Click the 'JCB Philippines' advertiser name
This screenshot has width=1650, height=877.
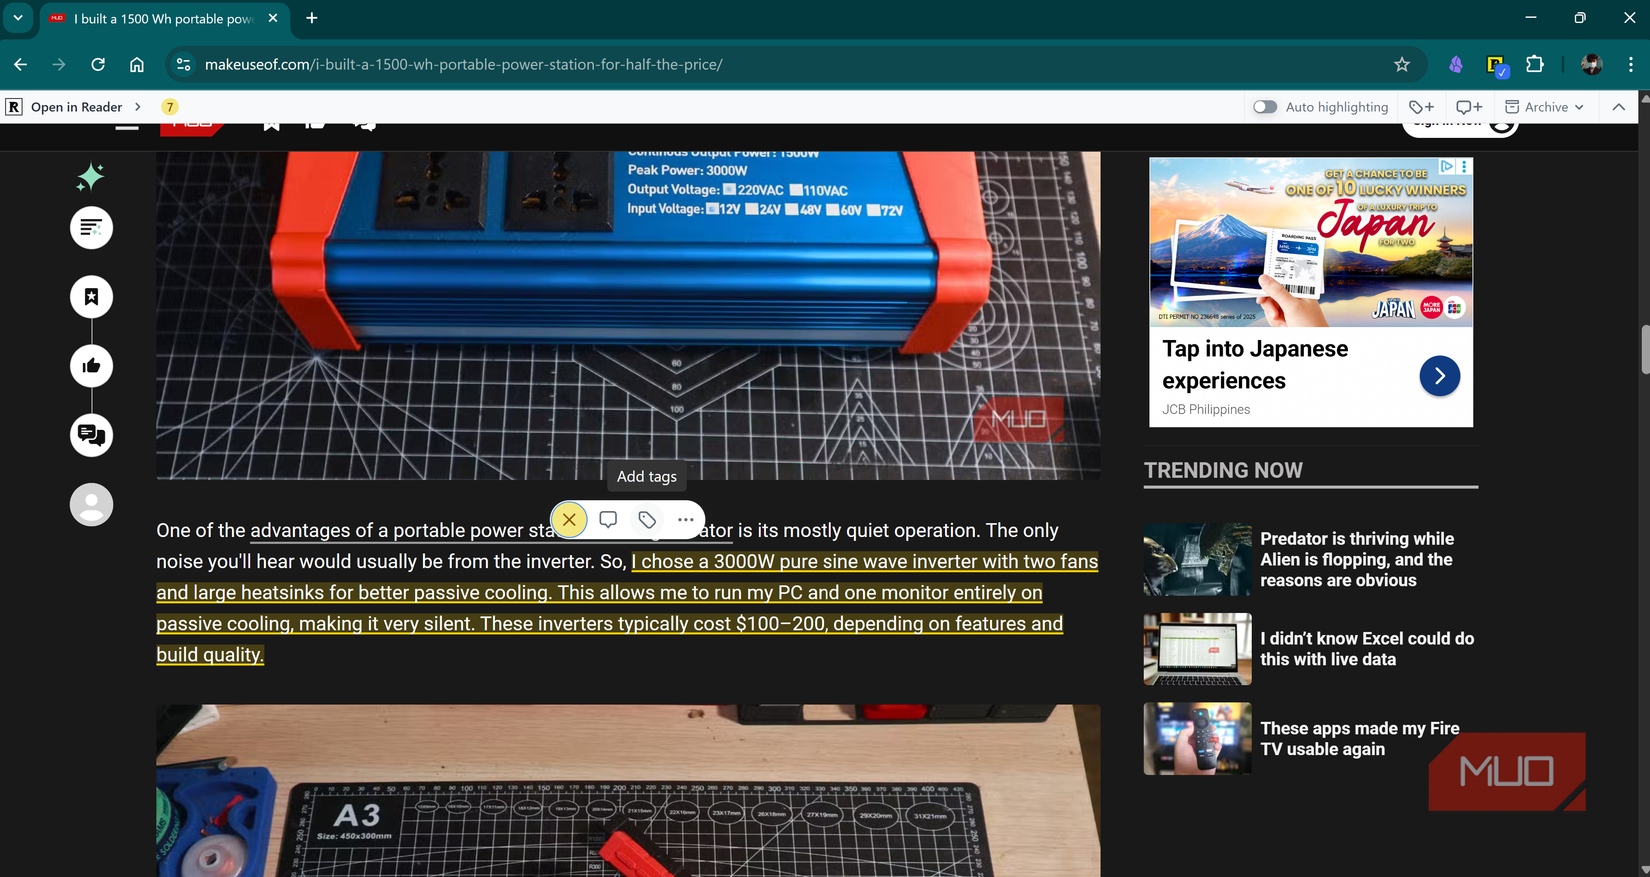(x=1206, y=410)
